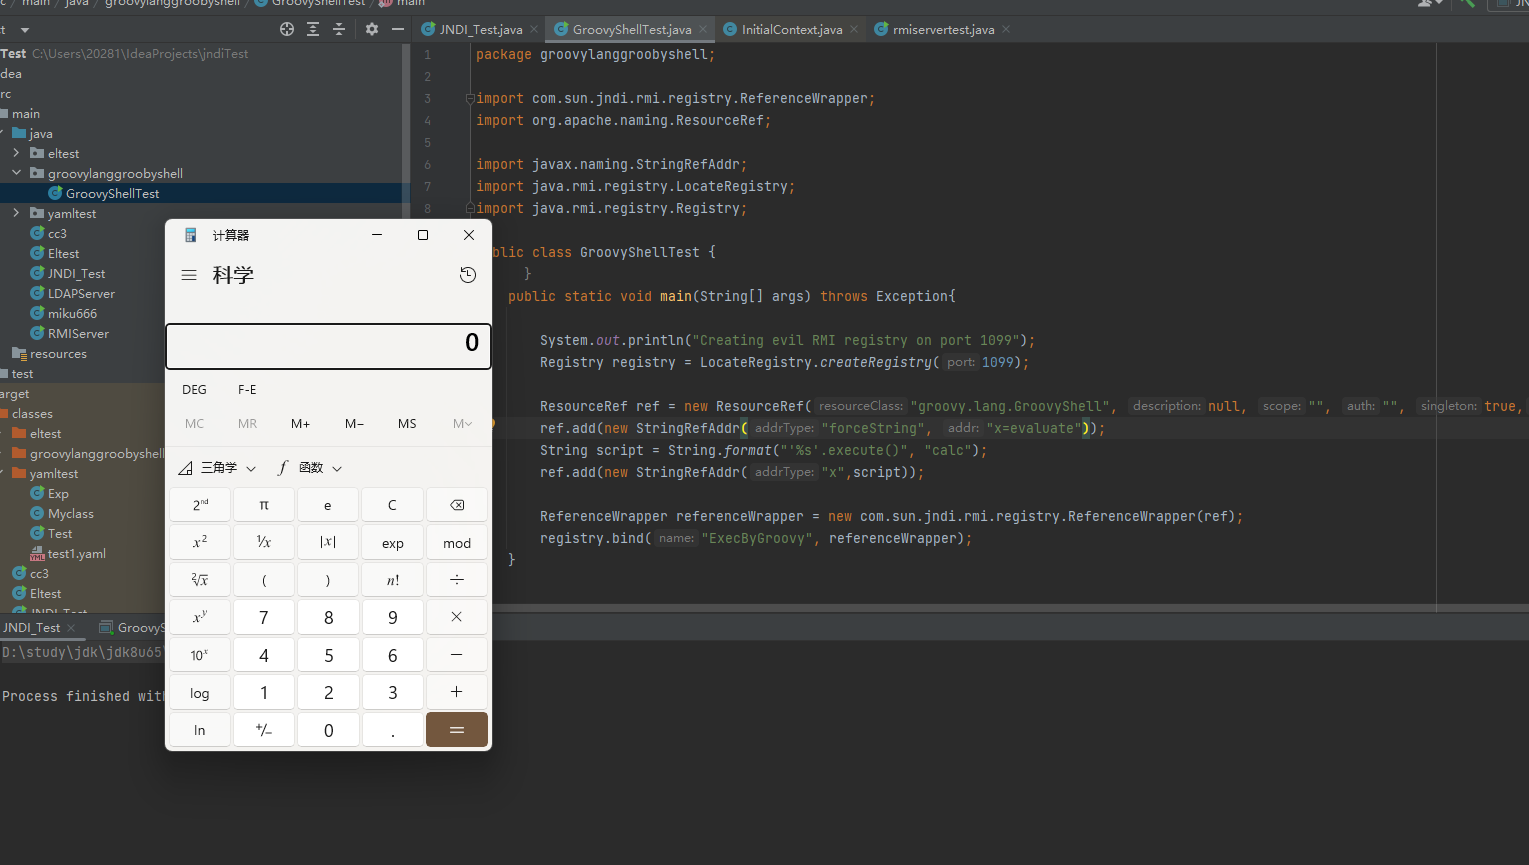Click the pi constant key

[264, 505]
